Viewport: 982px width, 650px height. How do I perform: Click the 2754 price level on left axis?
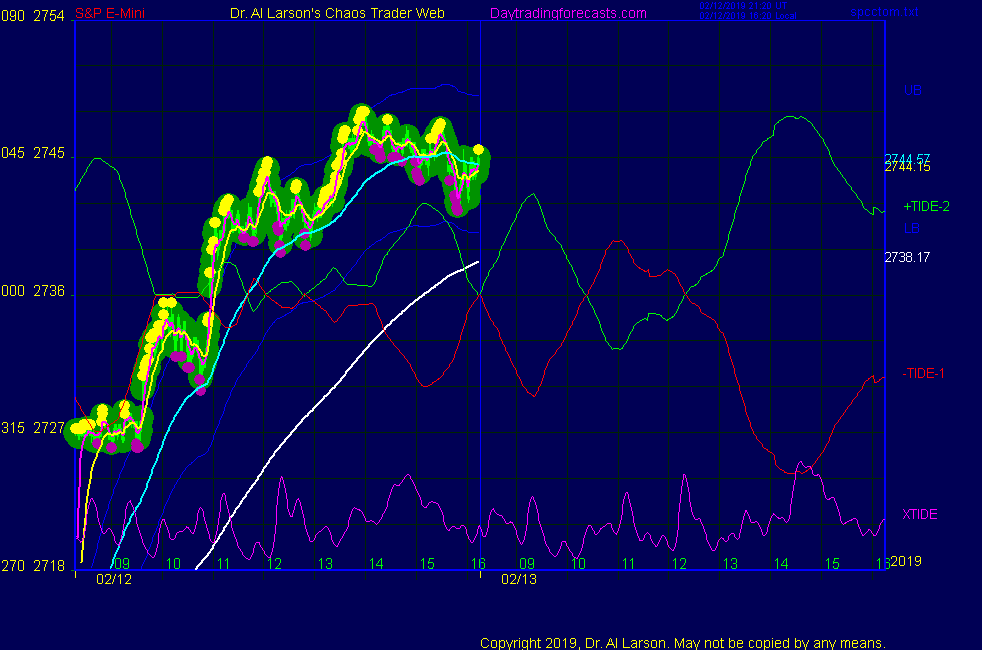pyautogui.click(x=50, y=13)
